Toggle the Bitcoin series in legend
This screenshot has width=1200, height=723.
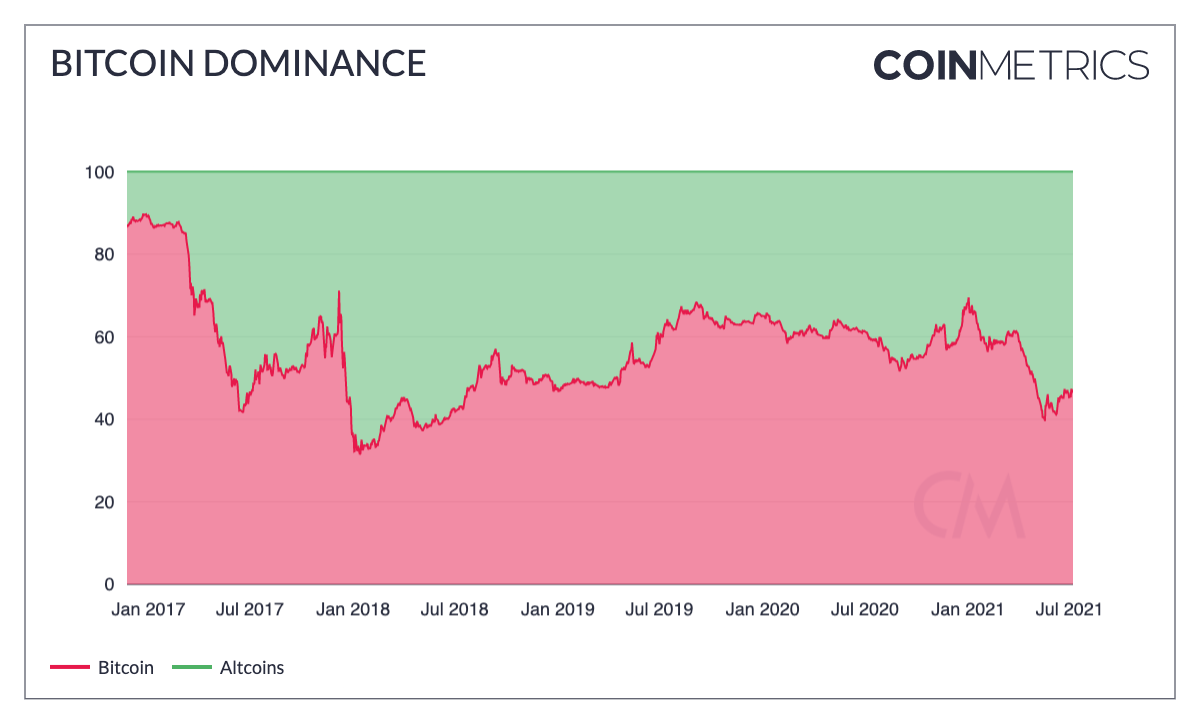pos(126,667)
